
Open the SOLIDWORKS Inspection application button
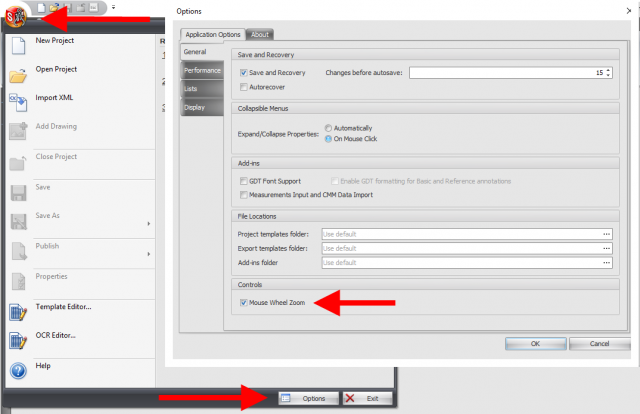16,17
